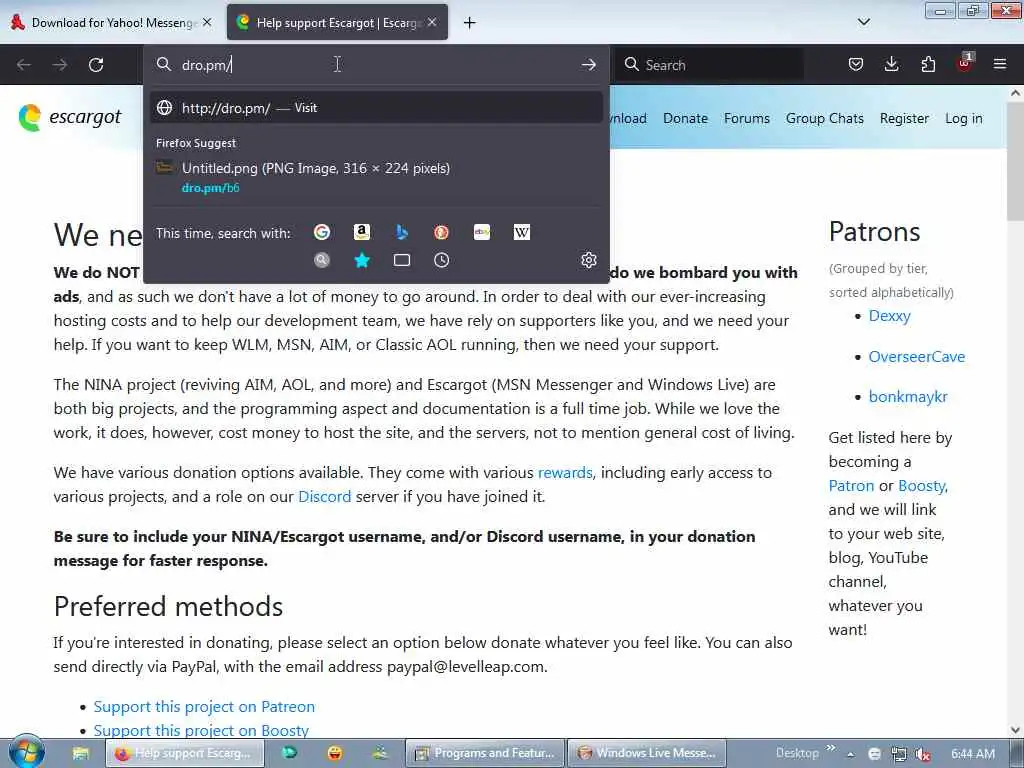Show hidden tray icons arrow
This screenshot has height=768, width=1024.
point(850,754)
